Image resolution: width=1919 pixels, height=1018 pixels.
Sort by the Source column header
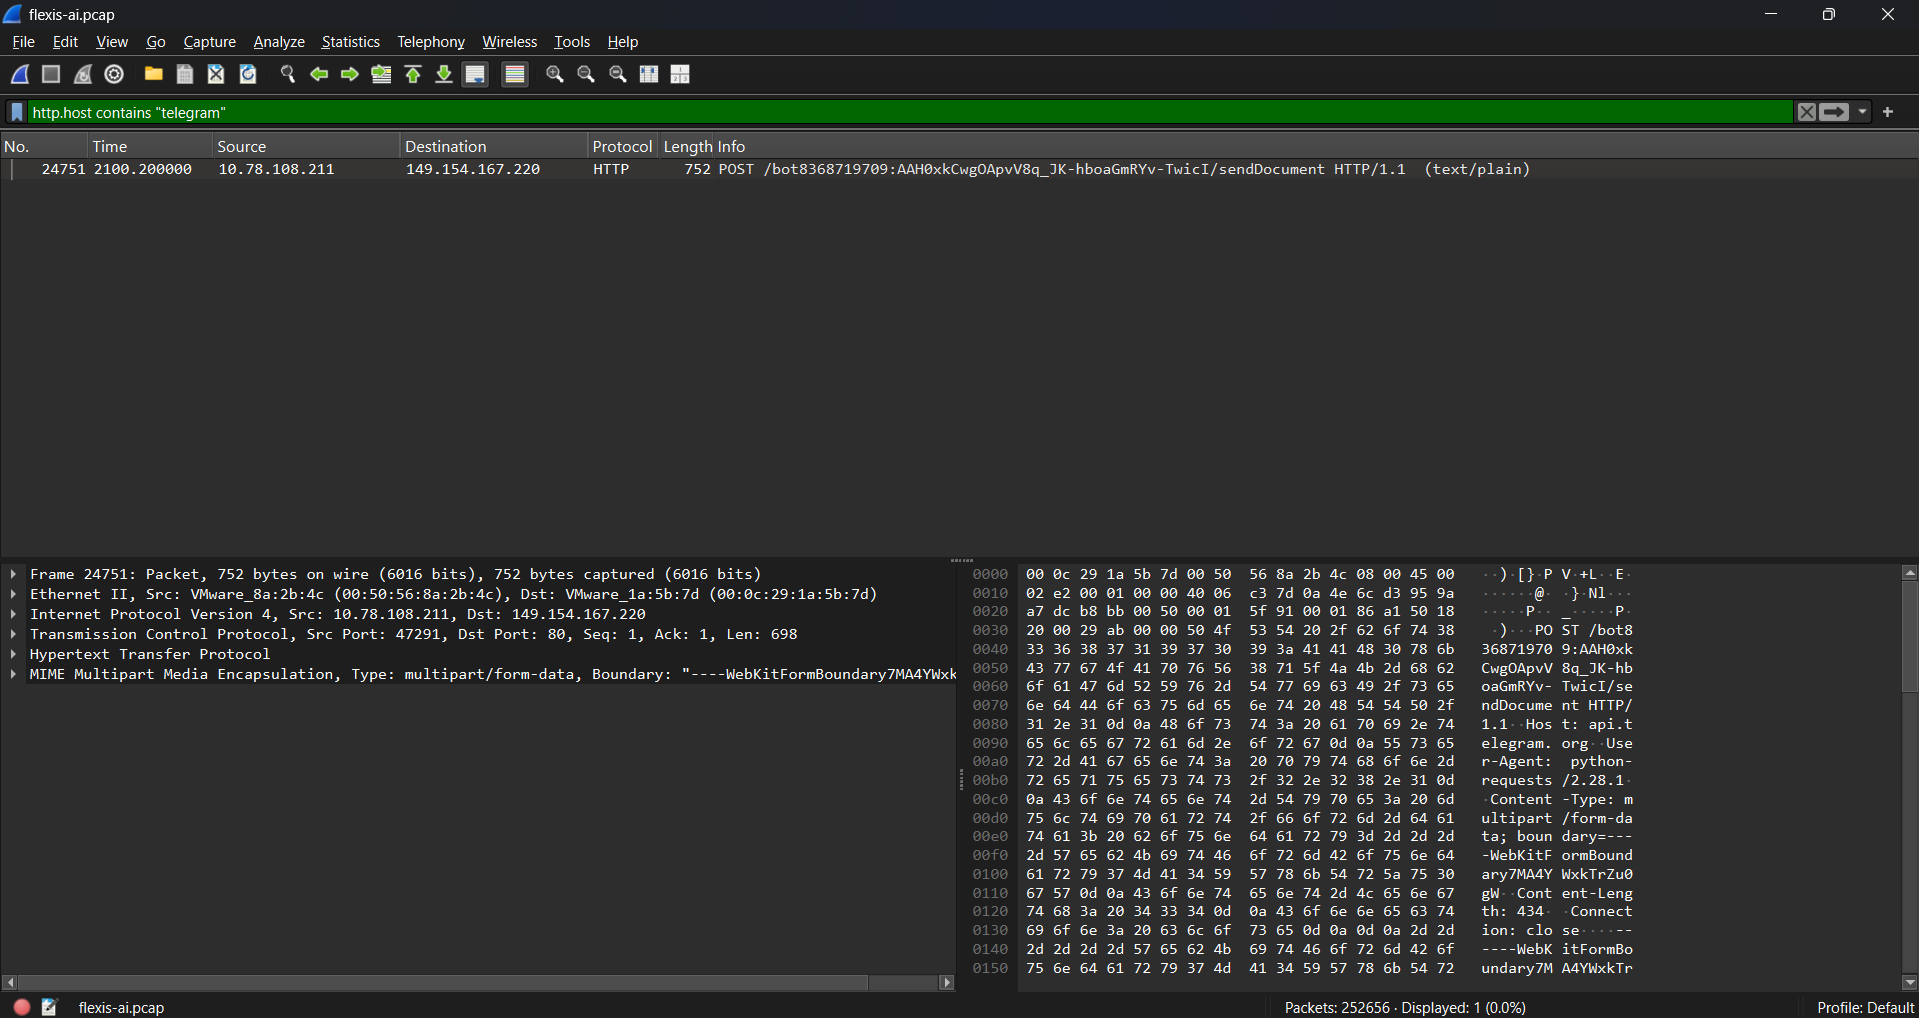(x=307, y=146)
